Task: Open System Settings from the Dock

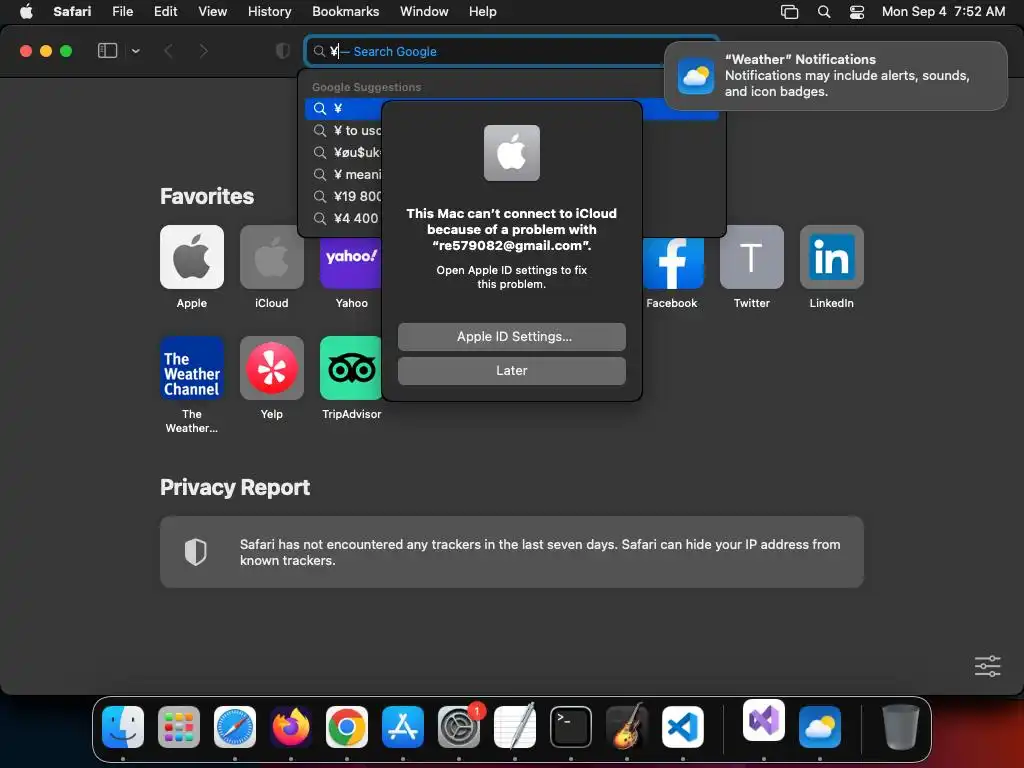Action: [x=458, y=727]
